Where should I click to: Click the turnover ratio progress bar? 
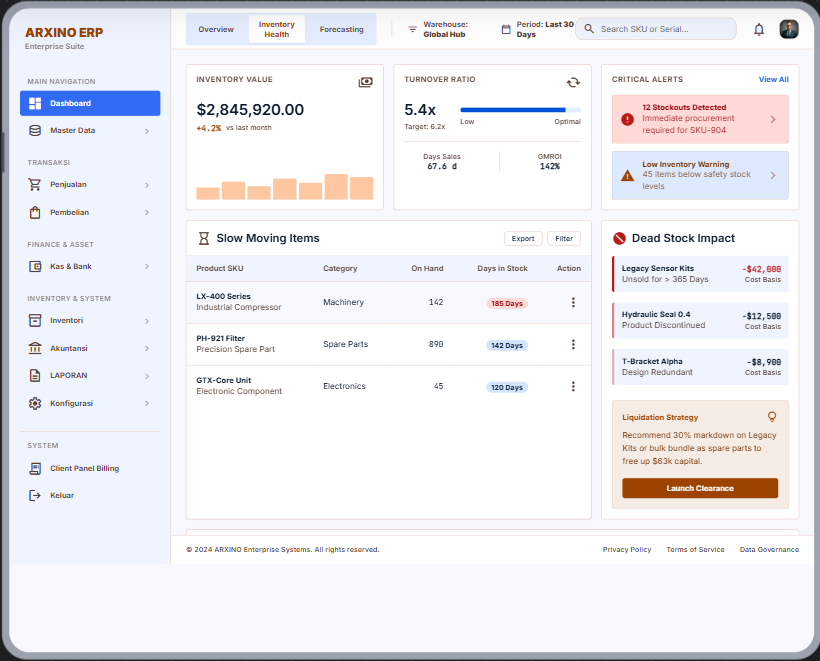coord(520,110)
